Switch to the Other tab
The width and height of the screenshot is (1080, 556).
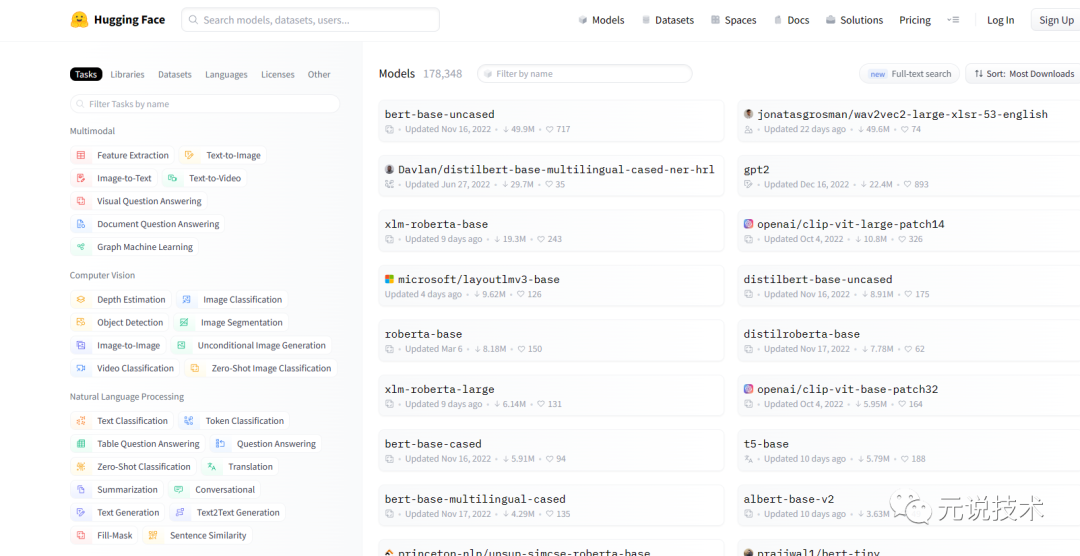[x=319, y=74]
